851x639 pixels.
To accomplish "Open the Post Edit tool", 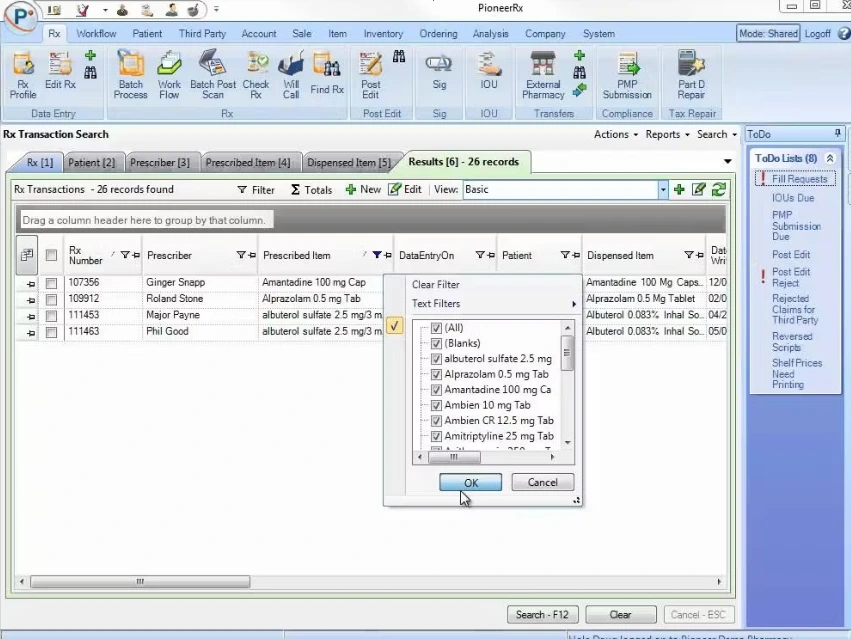I will (371, 76).
